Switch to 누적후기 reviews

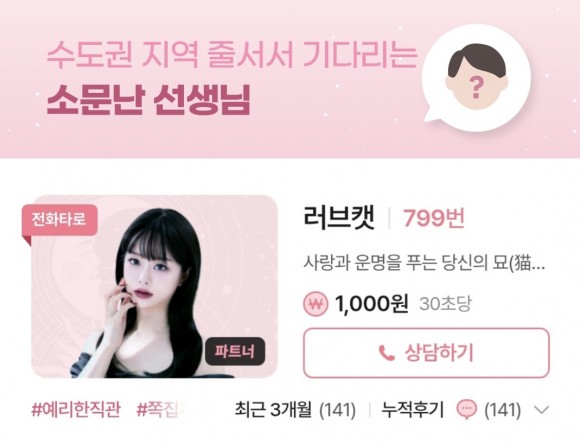tap(412, 410)
